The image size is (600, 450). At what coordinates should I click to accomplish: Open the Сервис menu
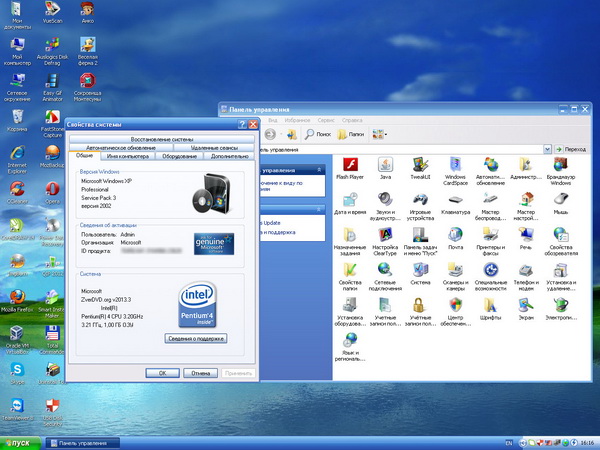point(326,119)
